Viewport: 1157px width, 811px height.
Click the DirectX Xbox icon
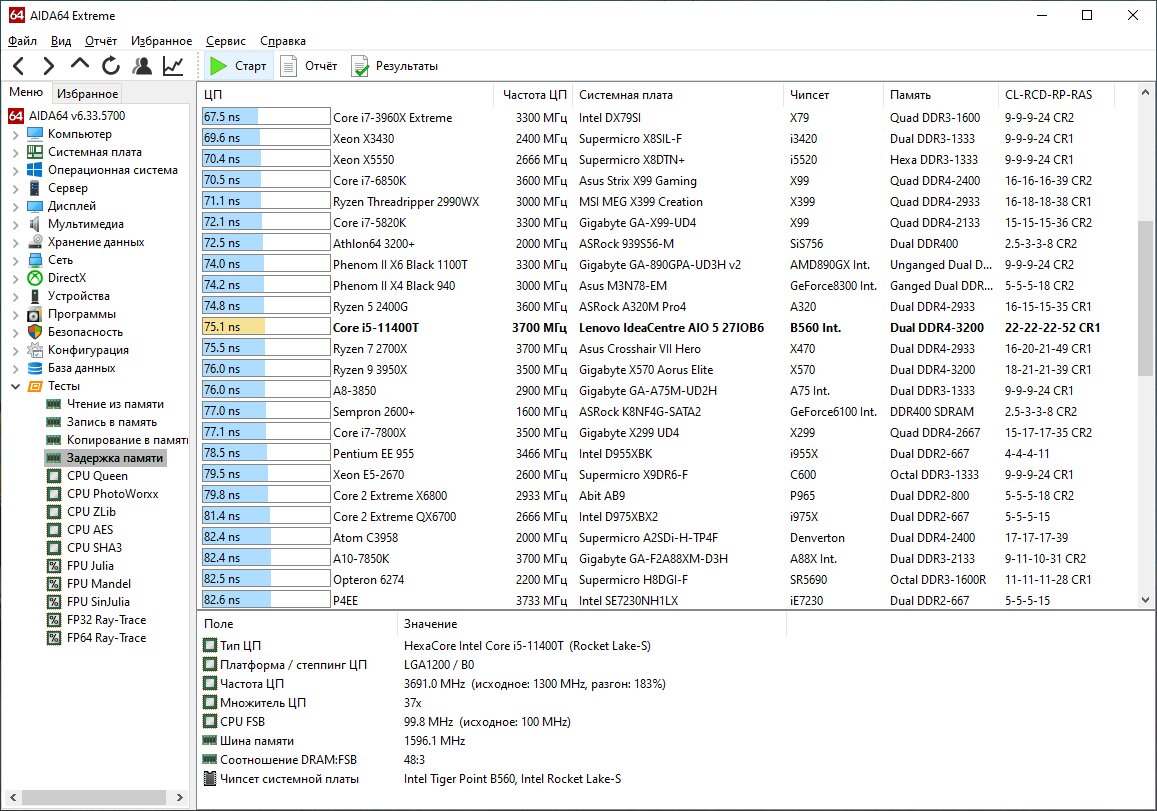(x=35, y=278)
